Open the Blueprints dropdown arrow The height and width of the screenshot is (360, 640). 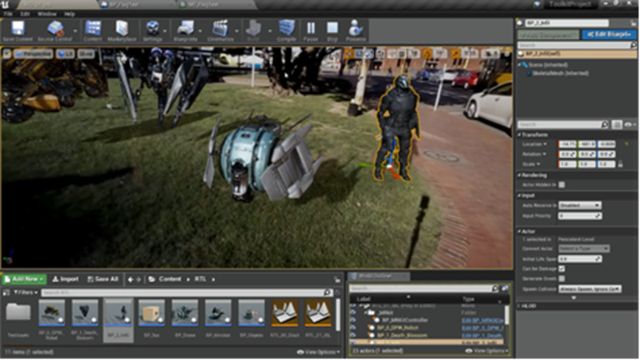click(200, 31)
